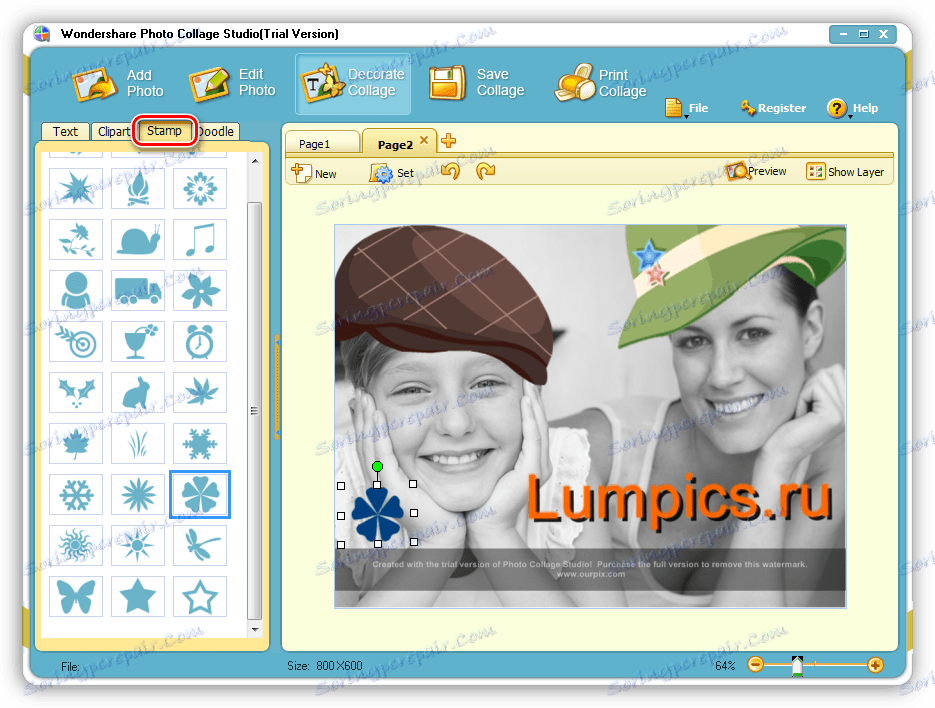
Task: Choose the alarm clock stamp
Action: point(200,341)
